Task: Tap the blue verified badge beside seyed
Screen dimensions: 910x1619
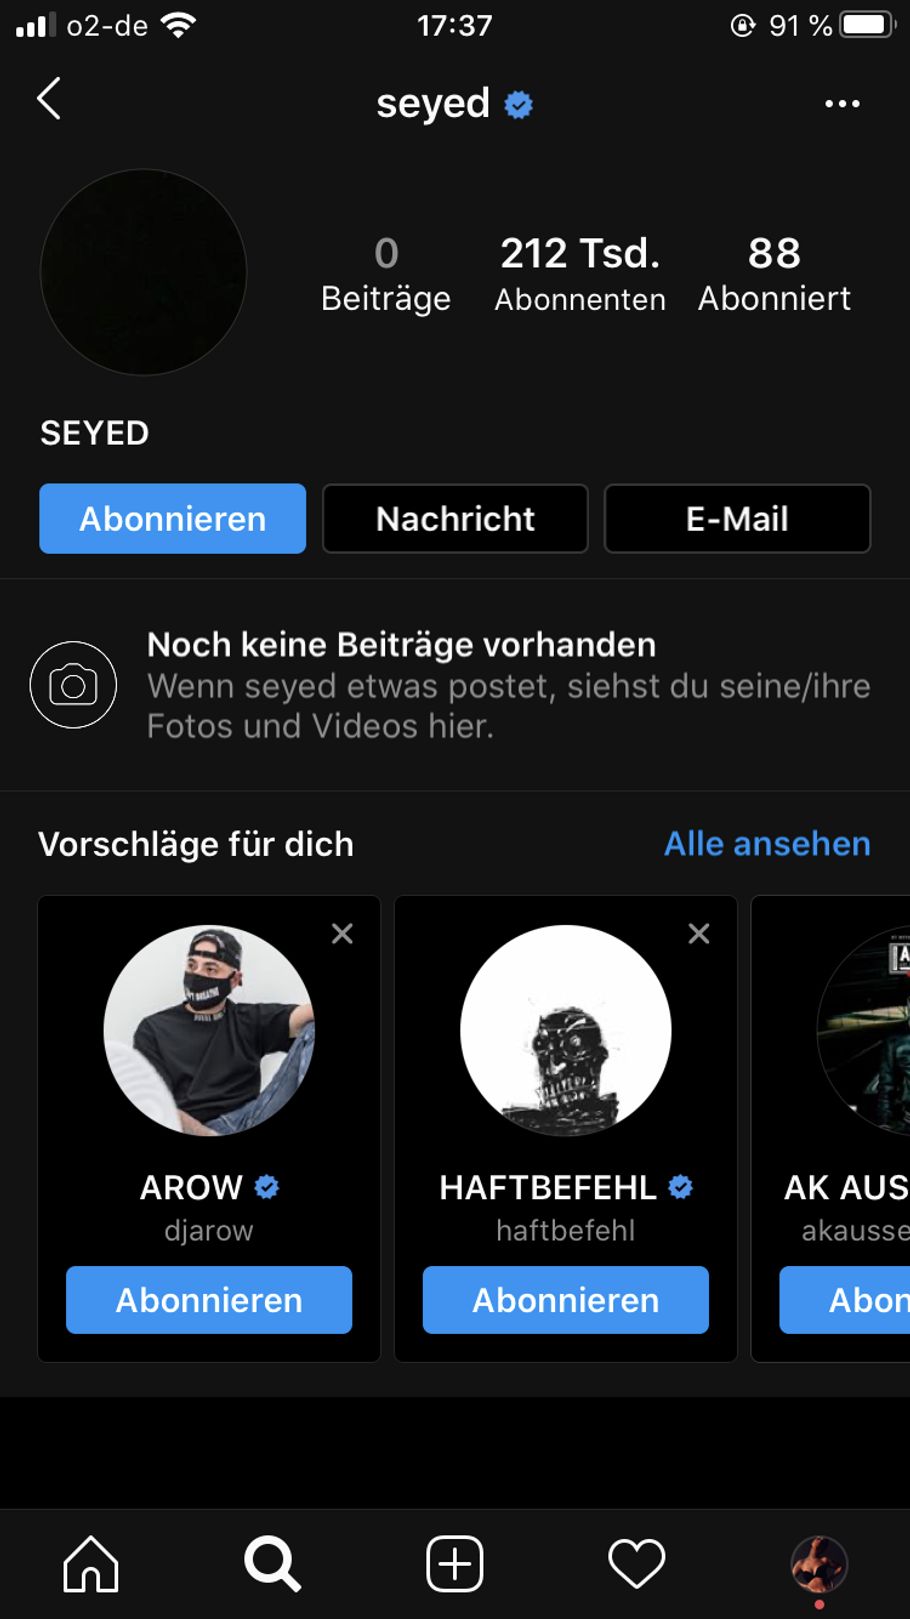Action: click(x=518, y=104)
